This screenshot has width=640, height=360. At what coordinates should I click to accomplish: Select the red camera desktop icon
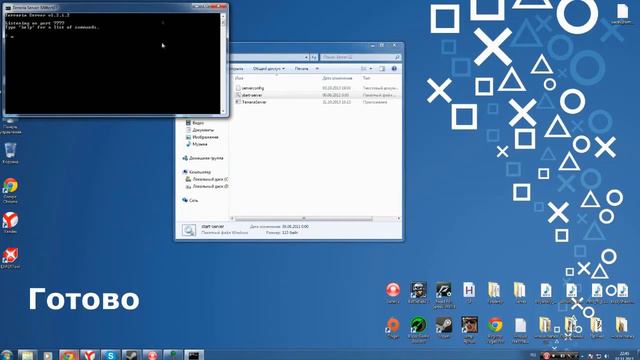pos(393,293)
